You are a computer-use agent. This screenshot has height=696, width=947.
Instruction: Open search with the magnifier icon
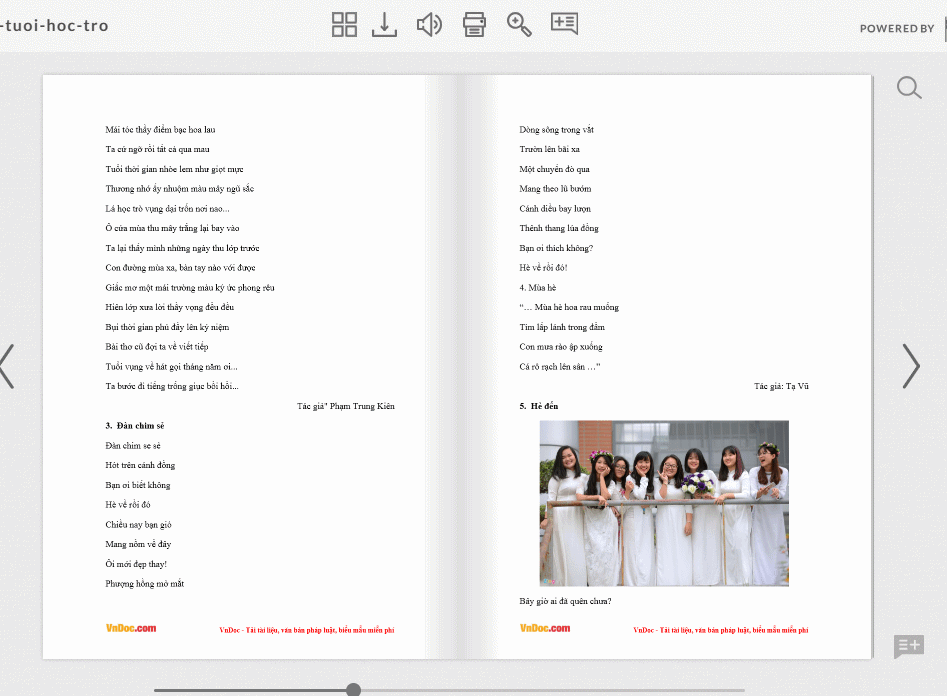pos(909,88)
